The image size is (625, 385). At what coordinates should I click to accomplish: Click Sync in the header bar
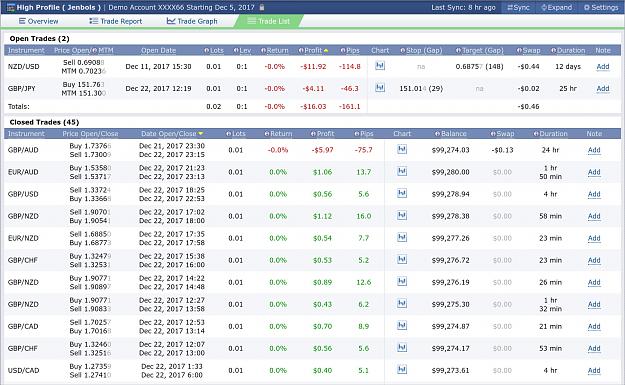pos(518,7)
